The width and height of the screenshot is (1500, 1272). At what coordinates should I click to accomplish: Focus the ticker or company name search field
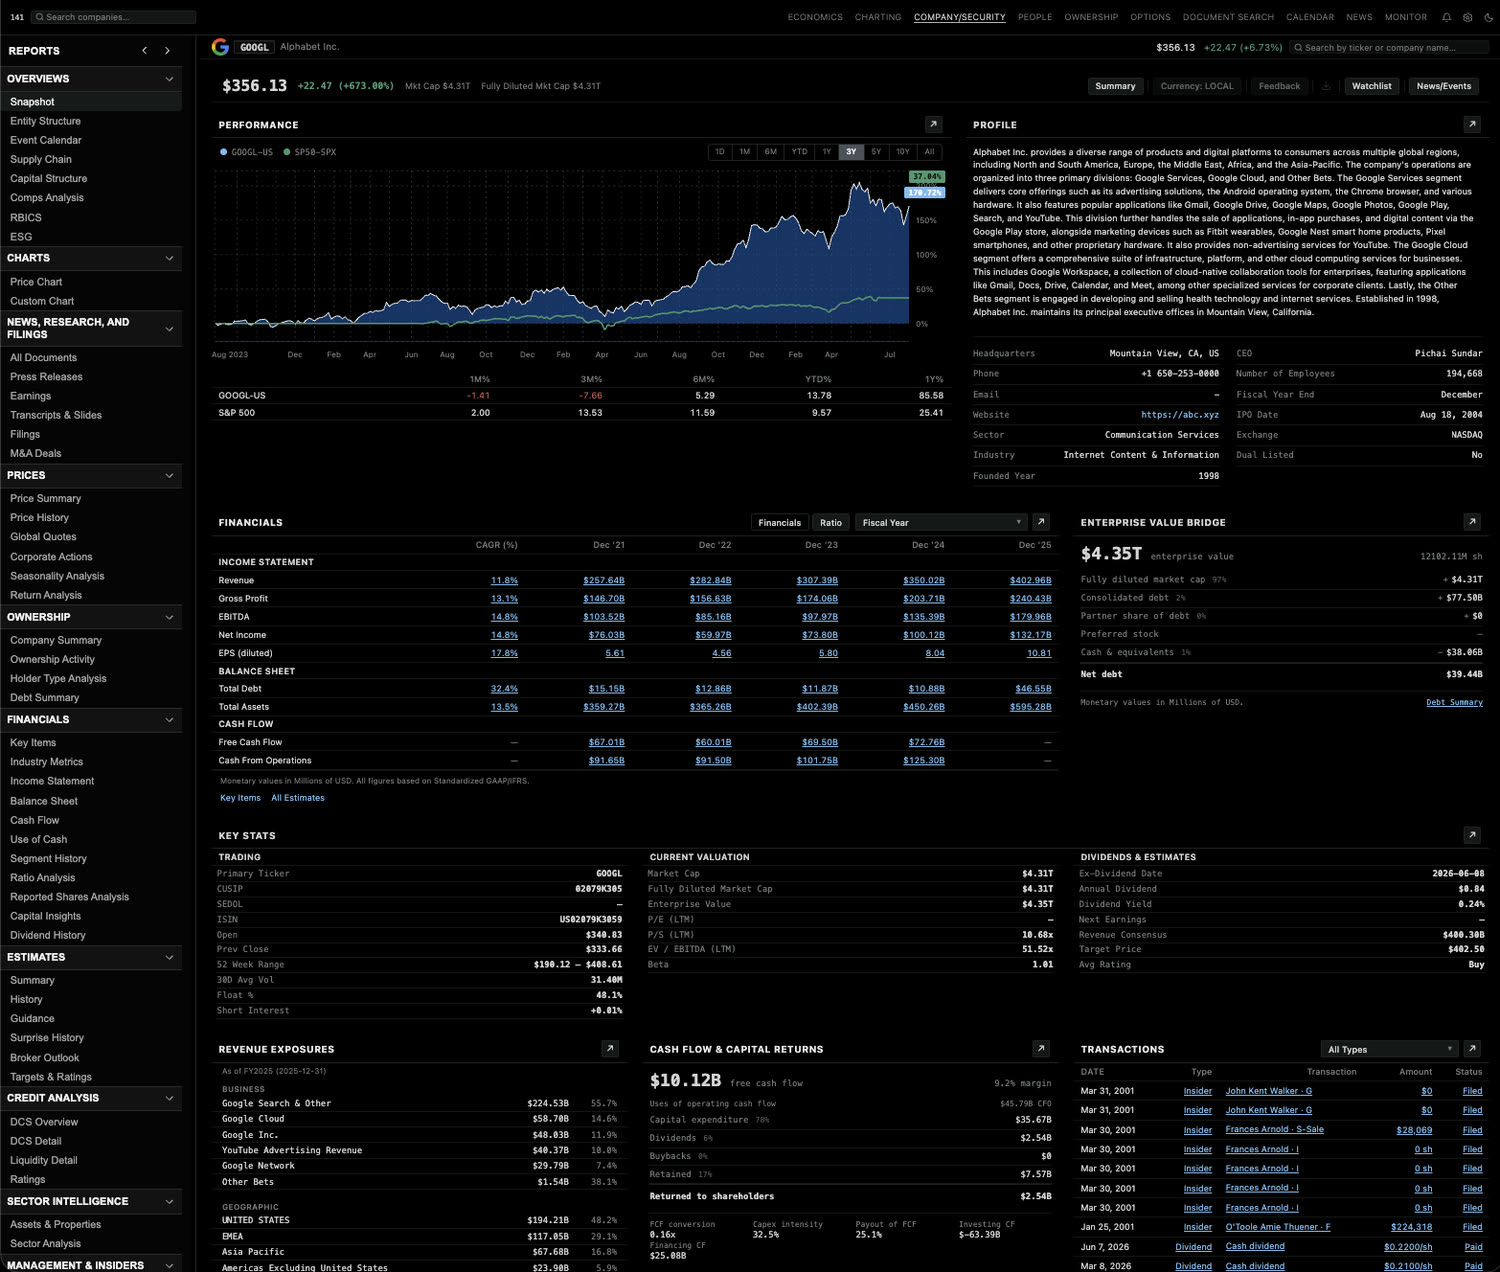pyautogui.click(x=1388, y=47)
